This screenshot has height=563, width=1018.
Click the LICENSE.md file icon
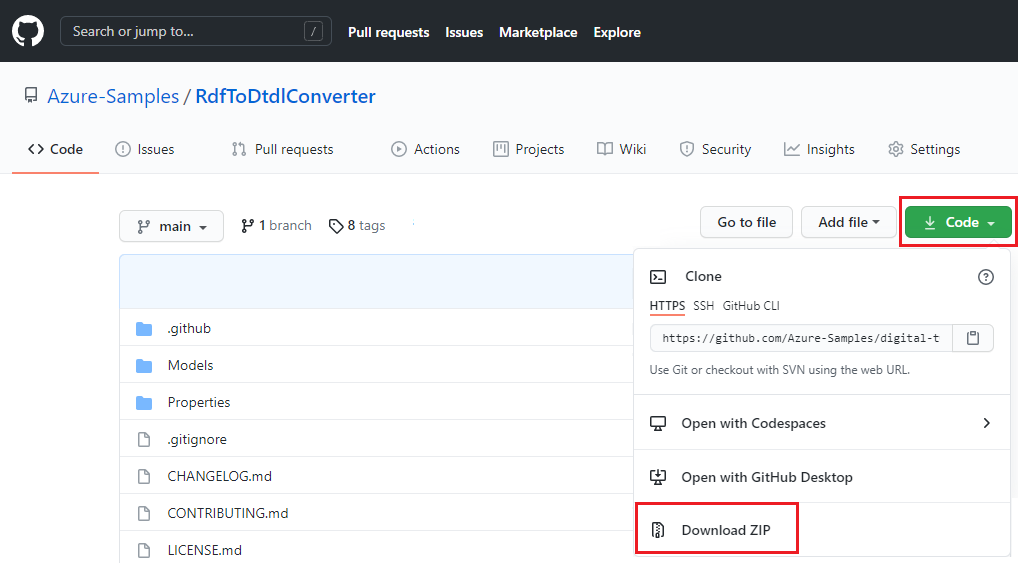[143, 551]
